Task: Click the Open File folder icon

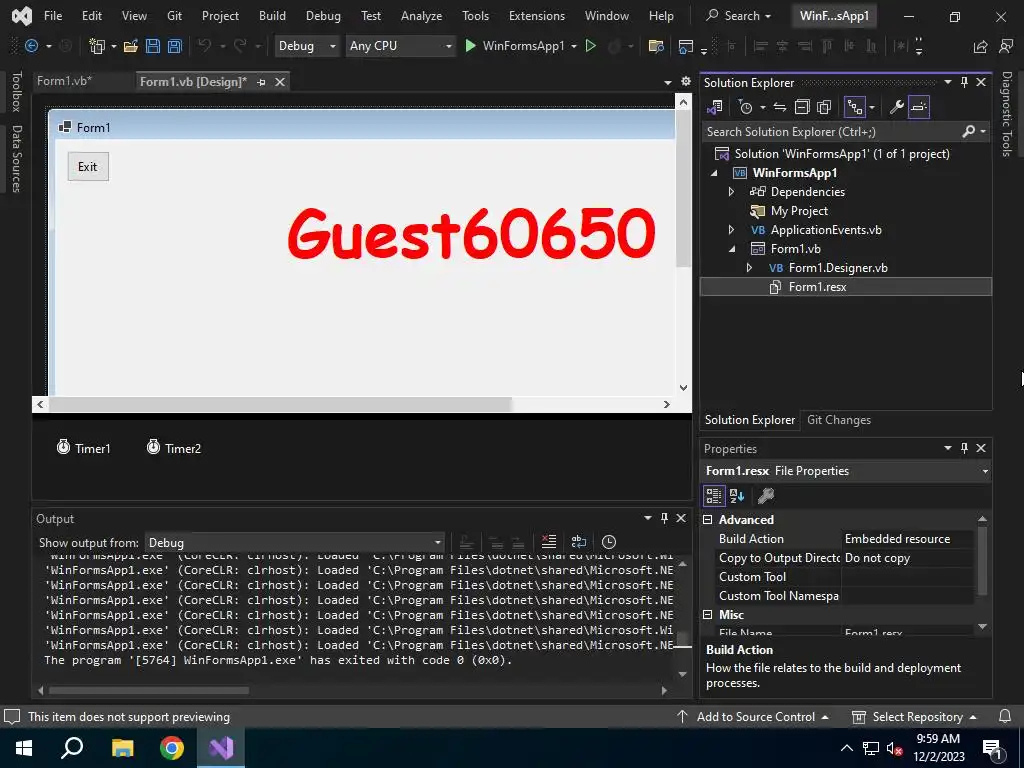Action: click(x=131, y=46)
